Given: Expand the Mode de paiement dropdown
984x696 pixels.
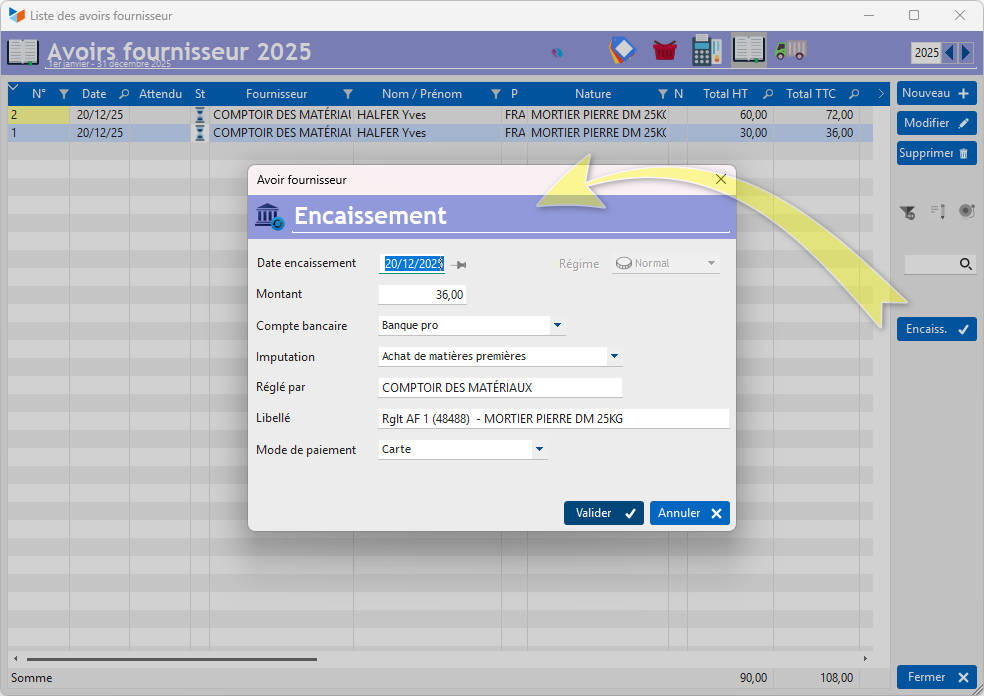Looking at the screenshot, I should pyautogui.click(x=540, y=450).
